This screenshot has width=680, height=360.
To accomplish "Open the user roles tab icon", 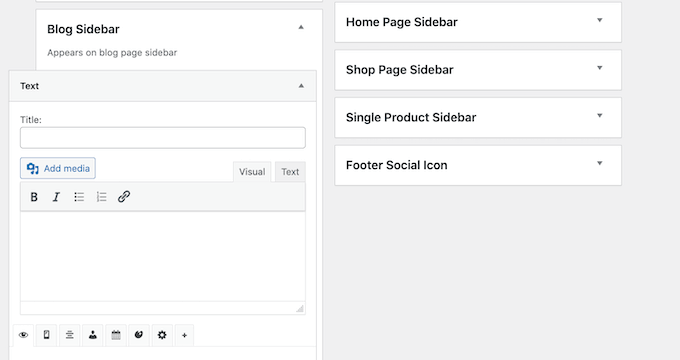I will pos(93,335).
